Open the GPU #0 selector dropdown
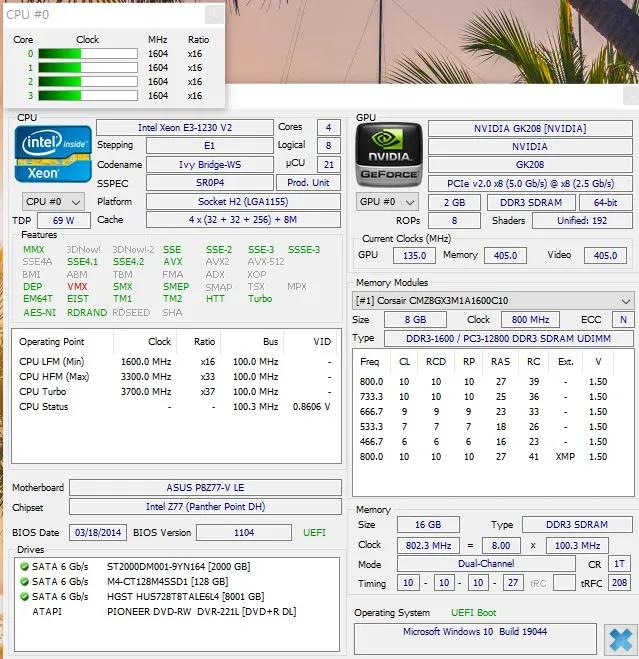 [x=387, y=202]
